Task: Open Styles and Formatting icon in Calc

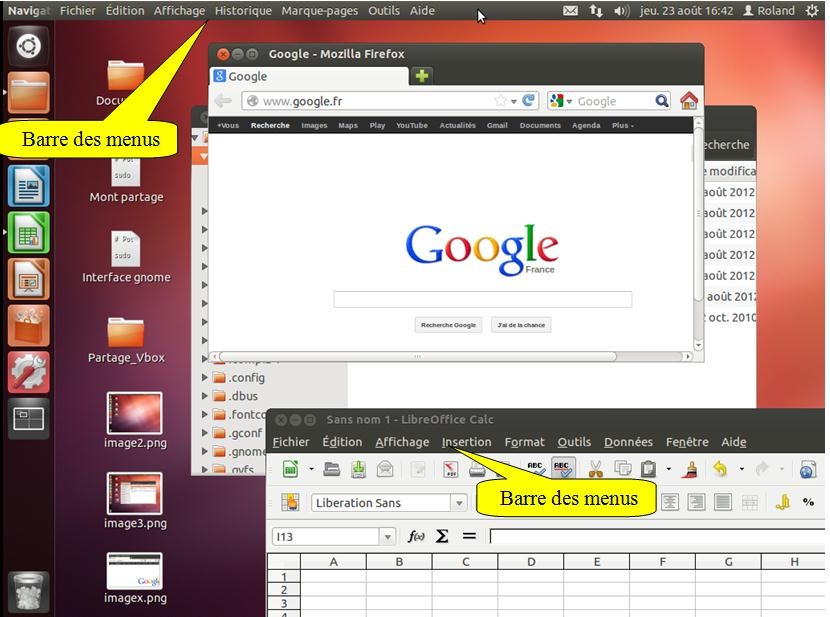Action: 290,502
